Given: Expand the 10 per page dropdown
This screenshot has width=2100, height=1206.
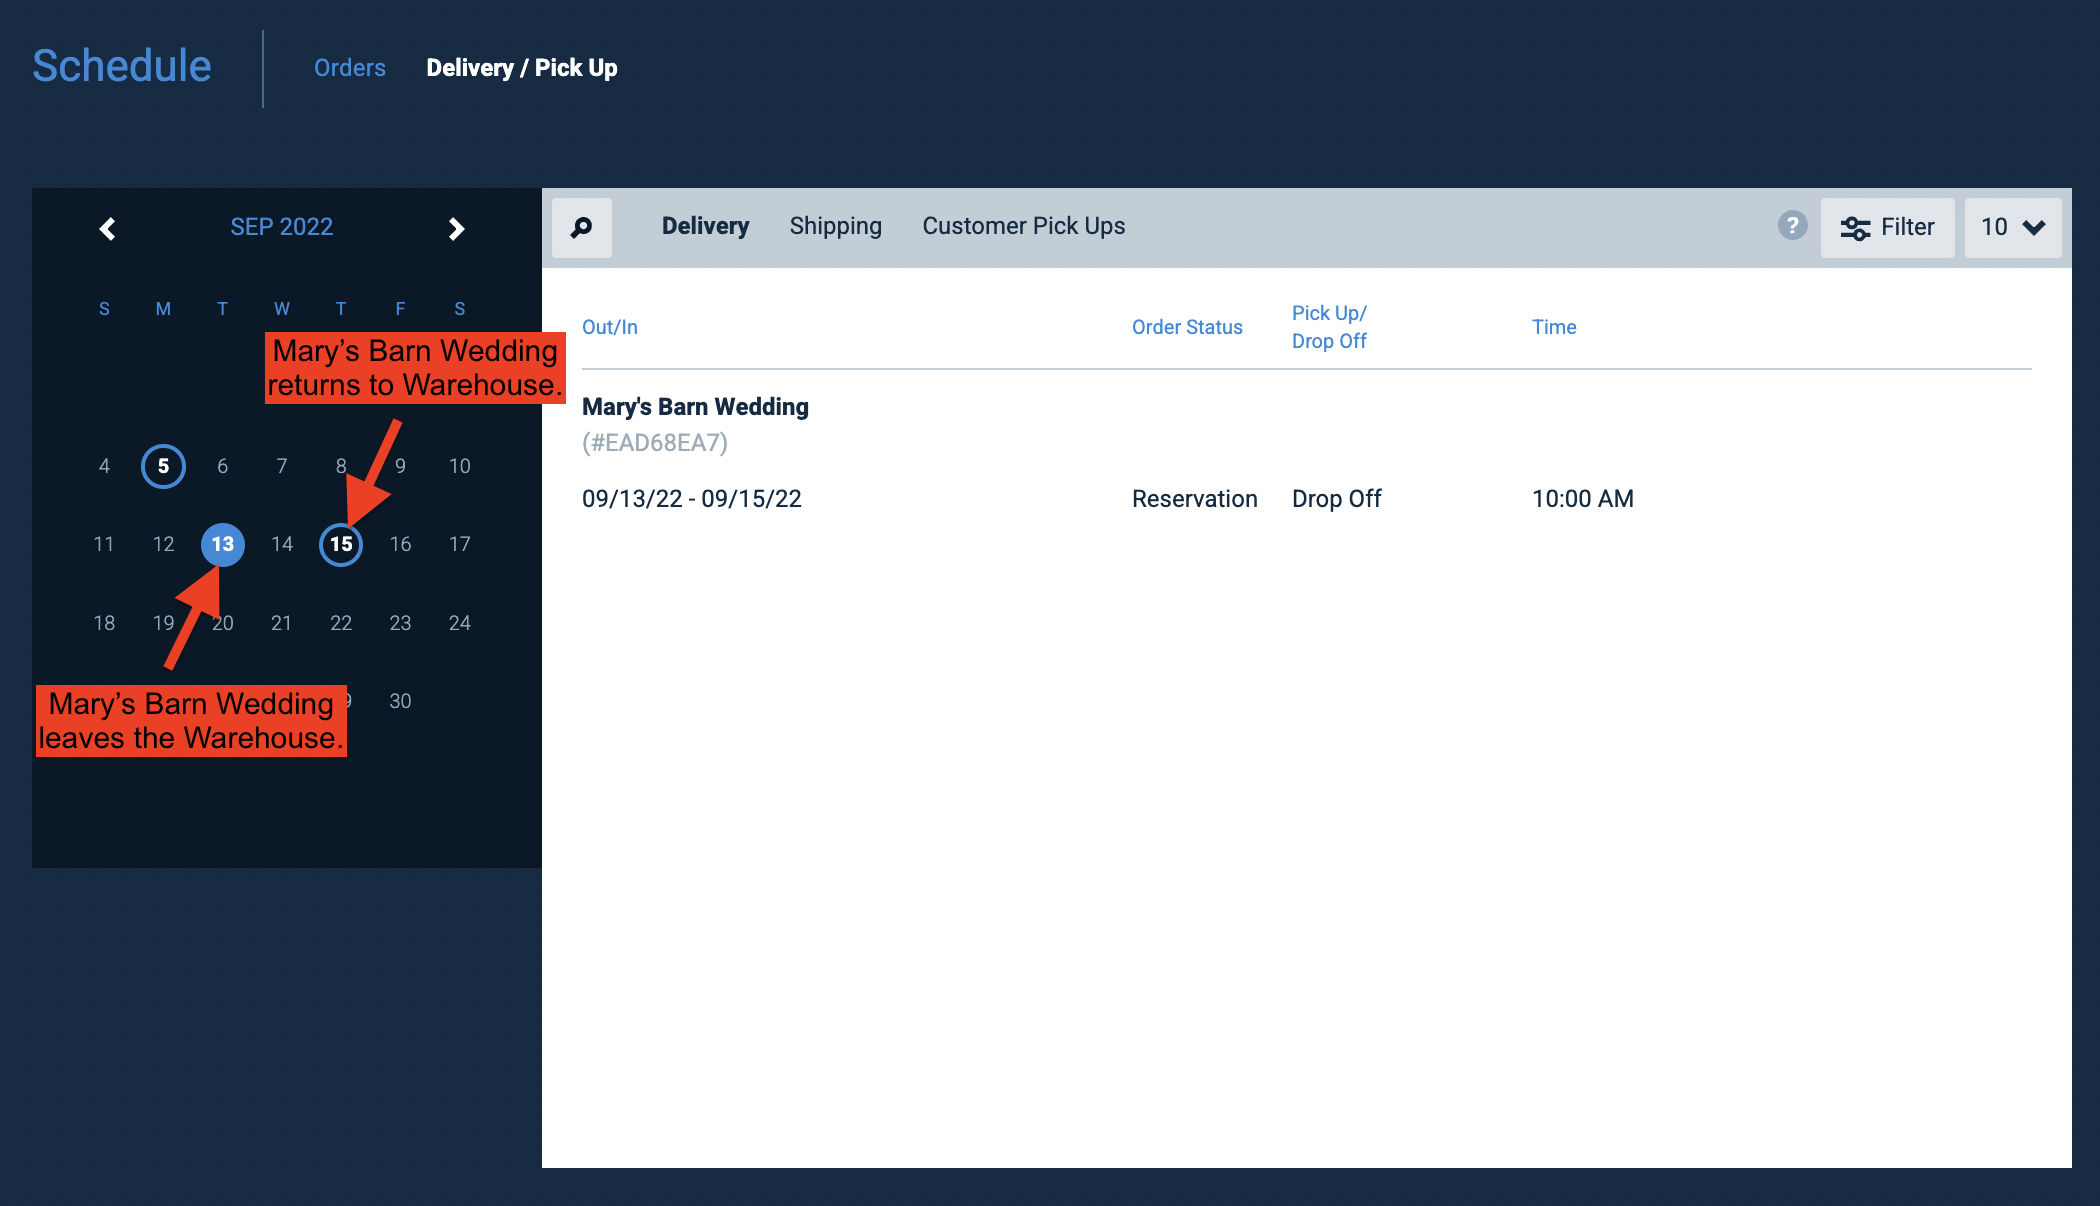Looking at the screenshot, I should click(2012, 228).
